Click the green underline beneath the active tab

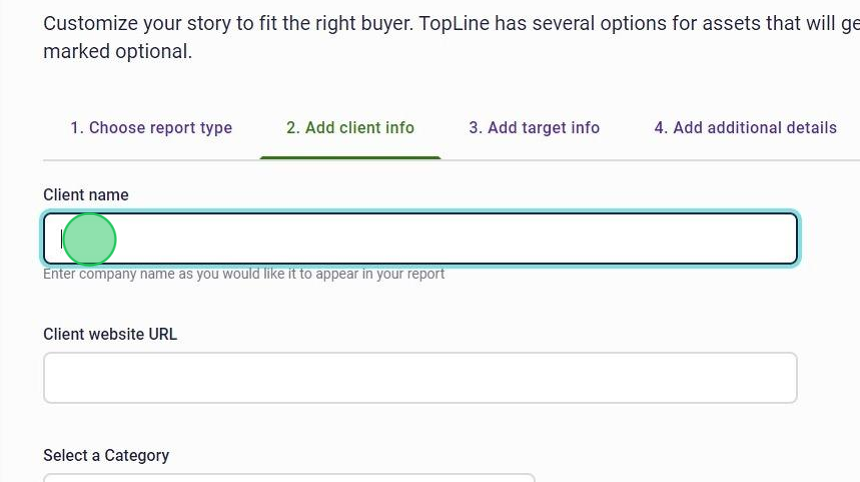tap(350, 157)
